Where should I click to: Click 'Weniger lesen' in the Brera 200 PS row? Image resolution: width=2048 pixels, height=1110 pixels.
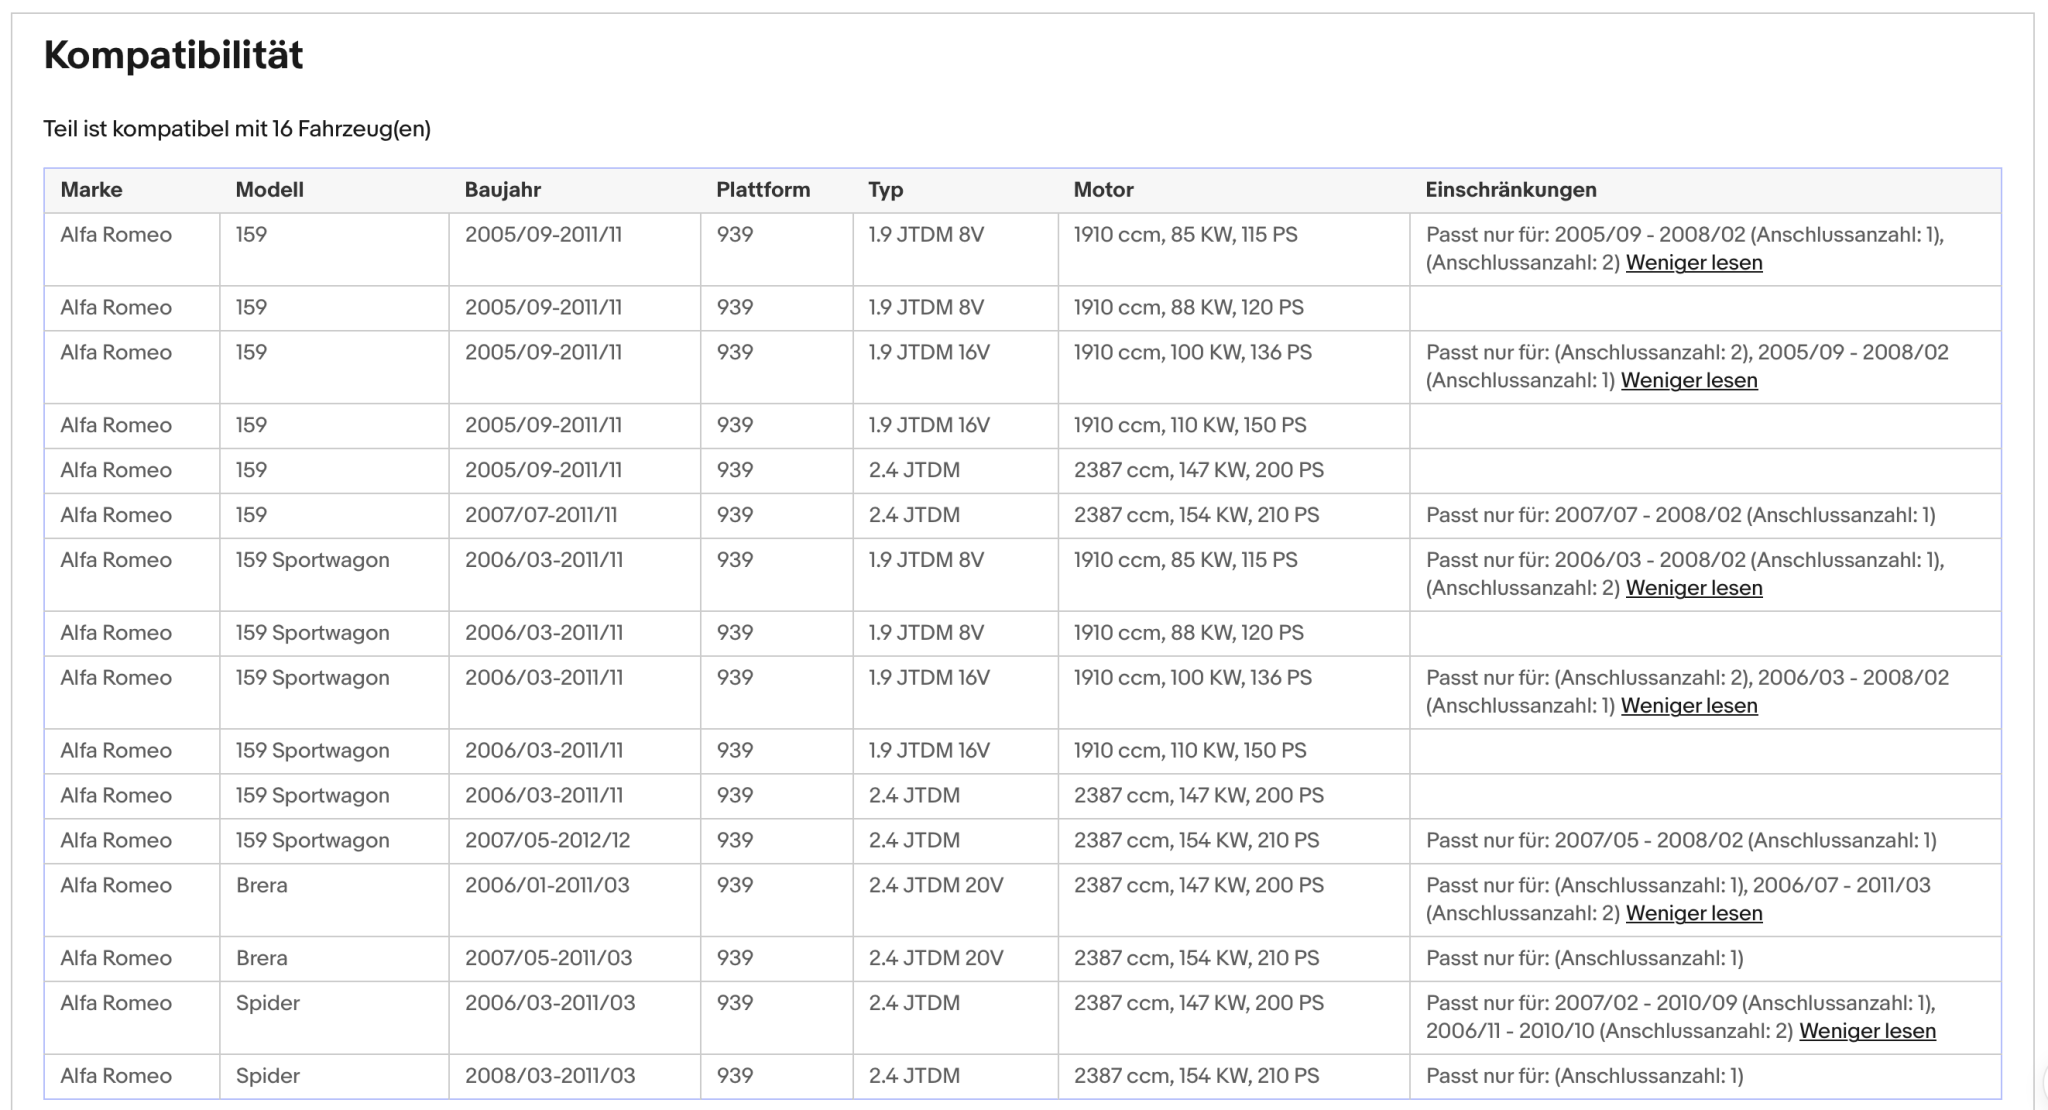point(1694,913)
